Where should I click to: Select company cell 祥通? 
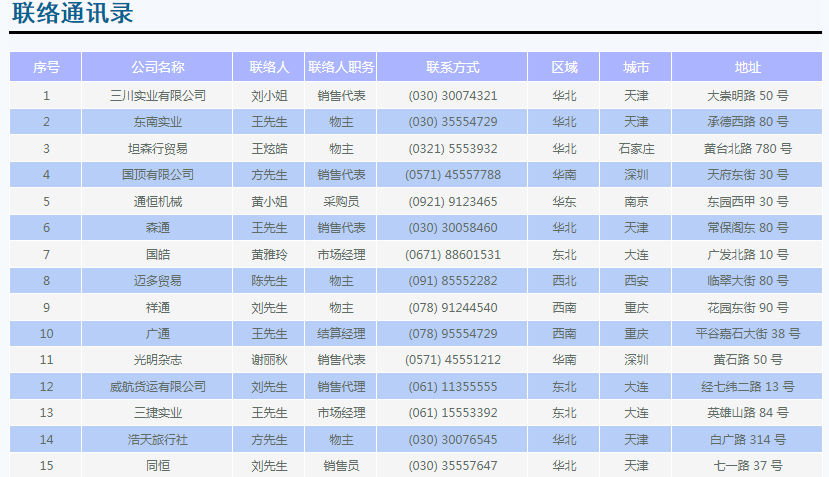(x=157, y=307)
